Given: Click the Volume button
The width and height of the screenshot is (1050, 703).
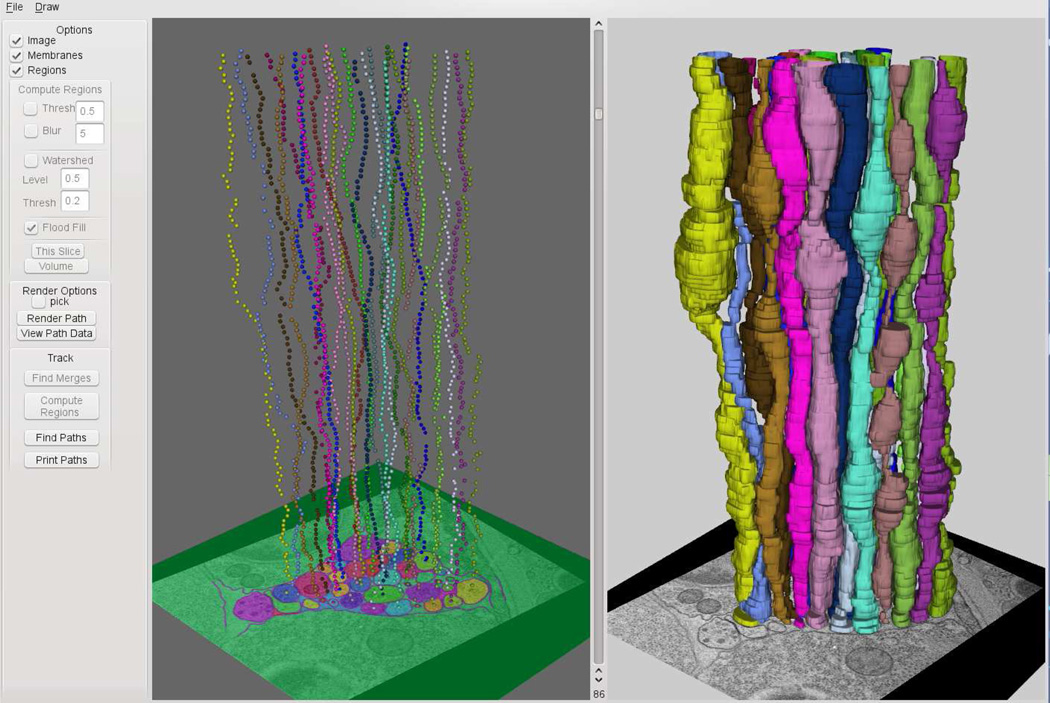Looking at the screenshot, I should click(x=57, y=265).
